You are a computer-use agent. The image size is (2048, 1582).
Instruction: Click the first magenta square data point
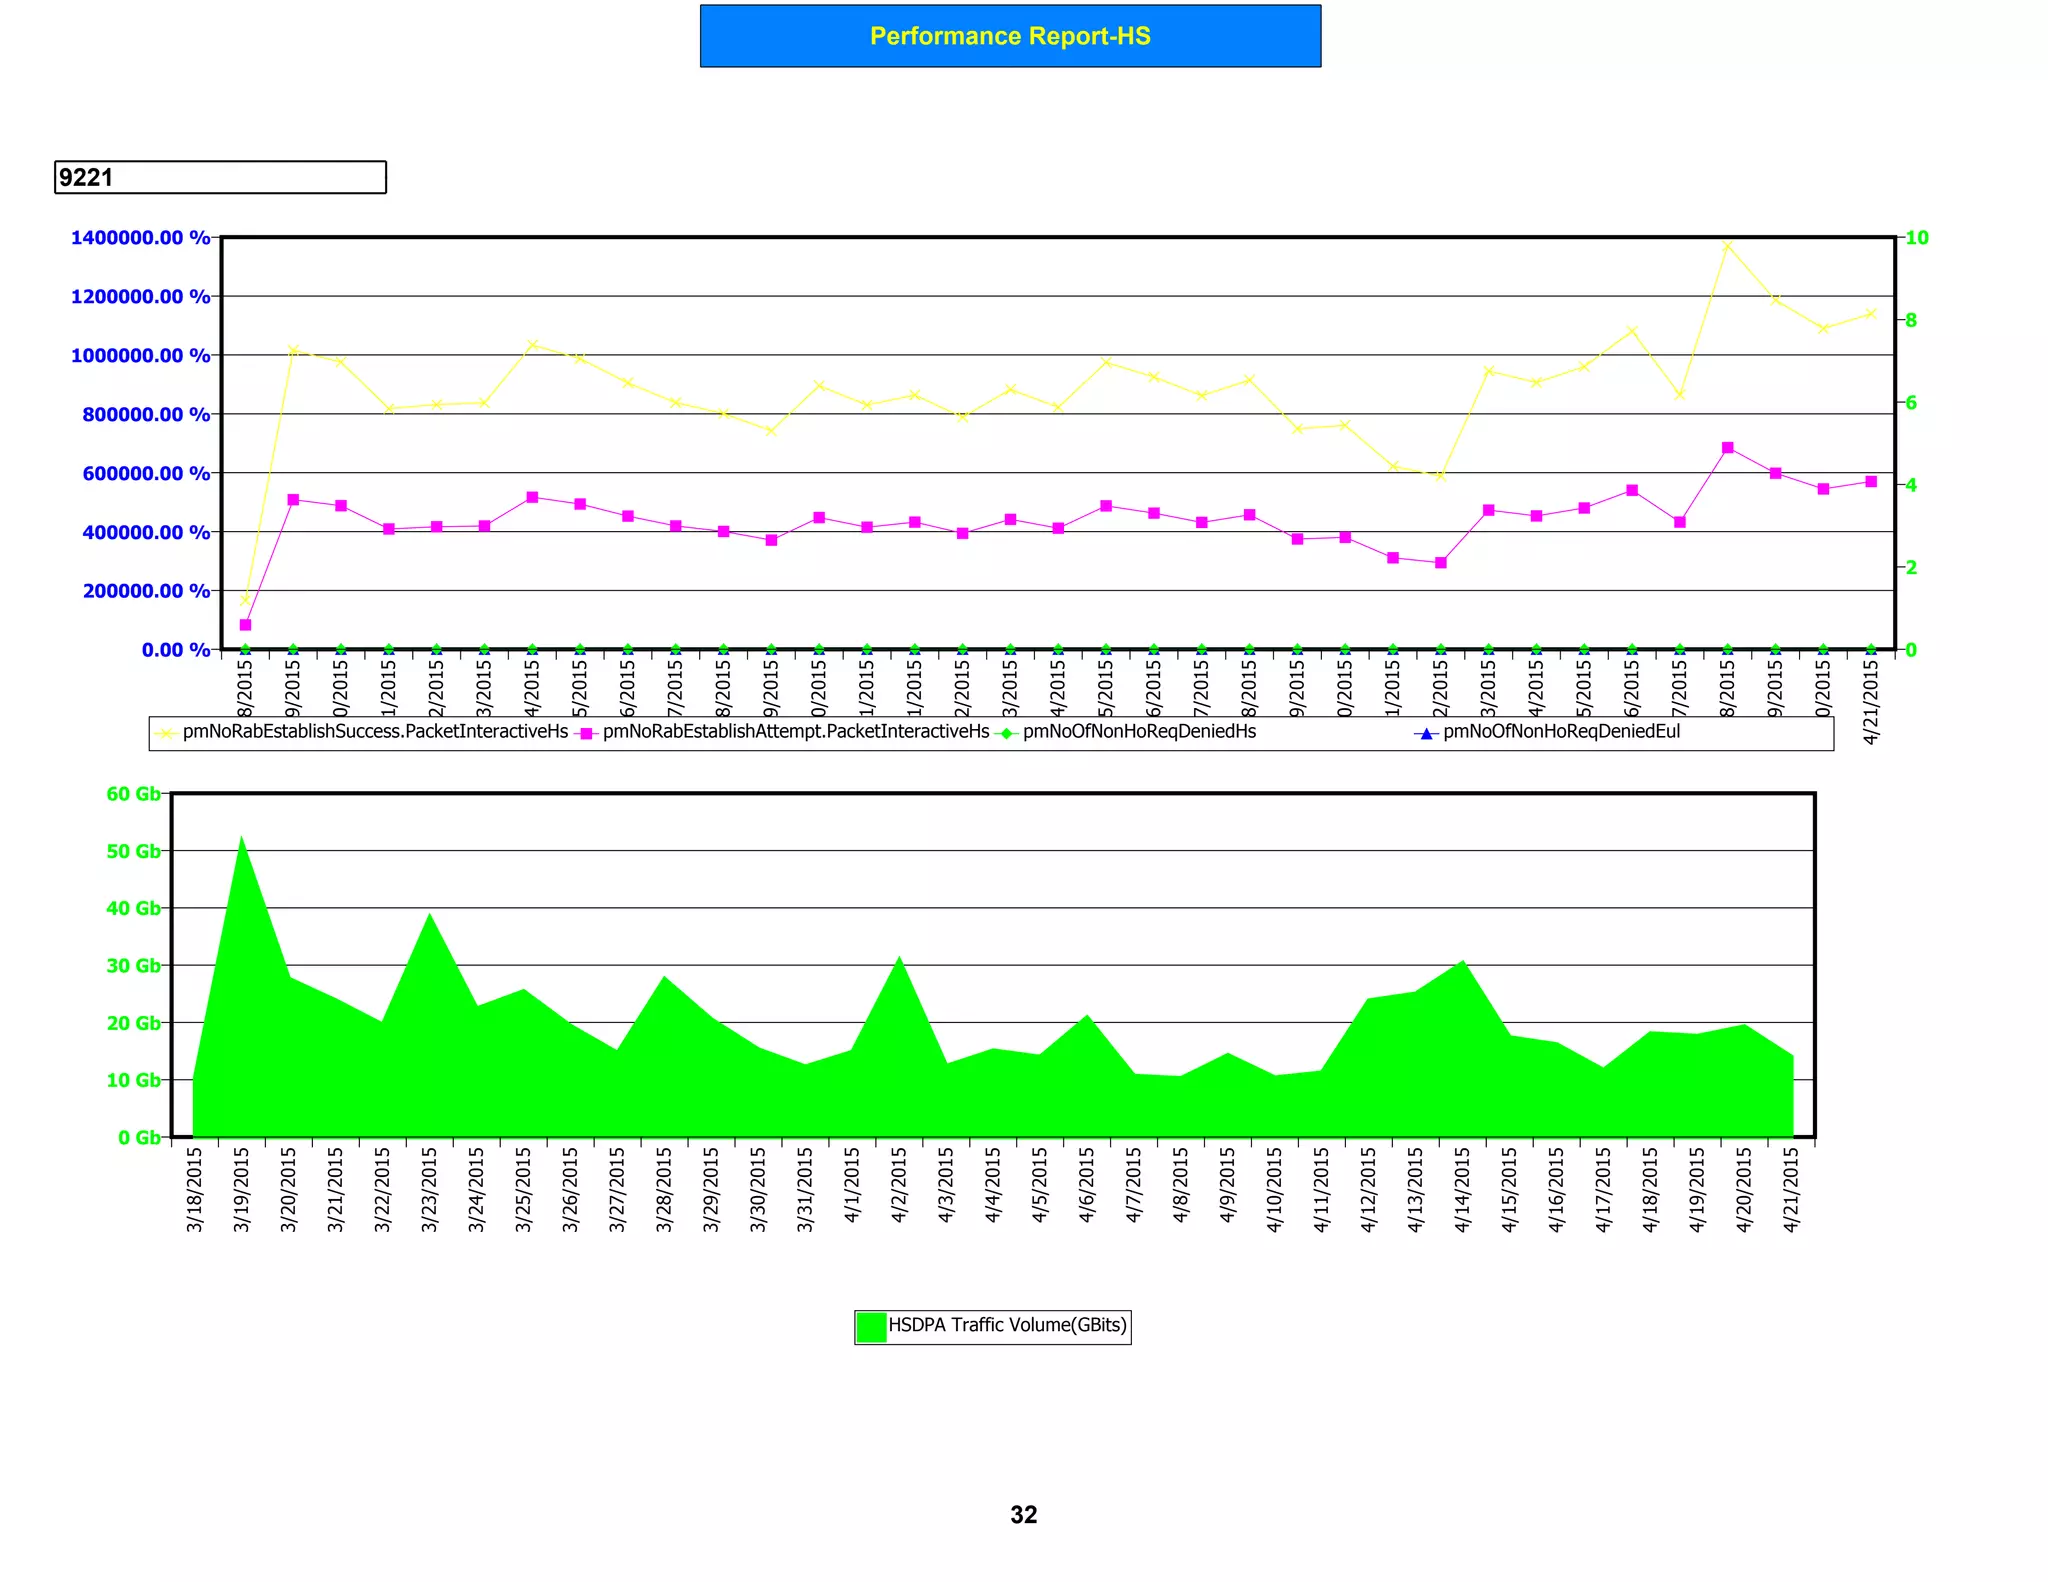tap(245, 625)
